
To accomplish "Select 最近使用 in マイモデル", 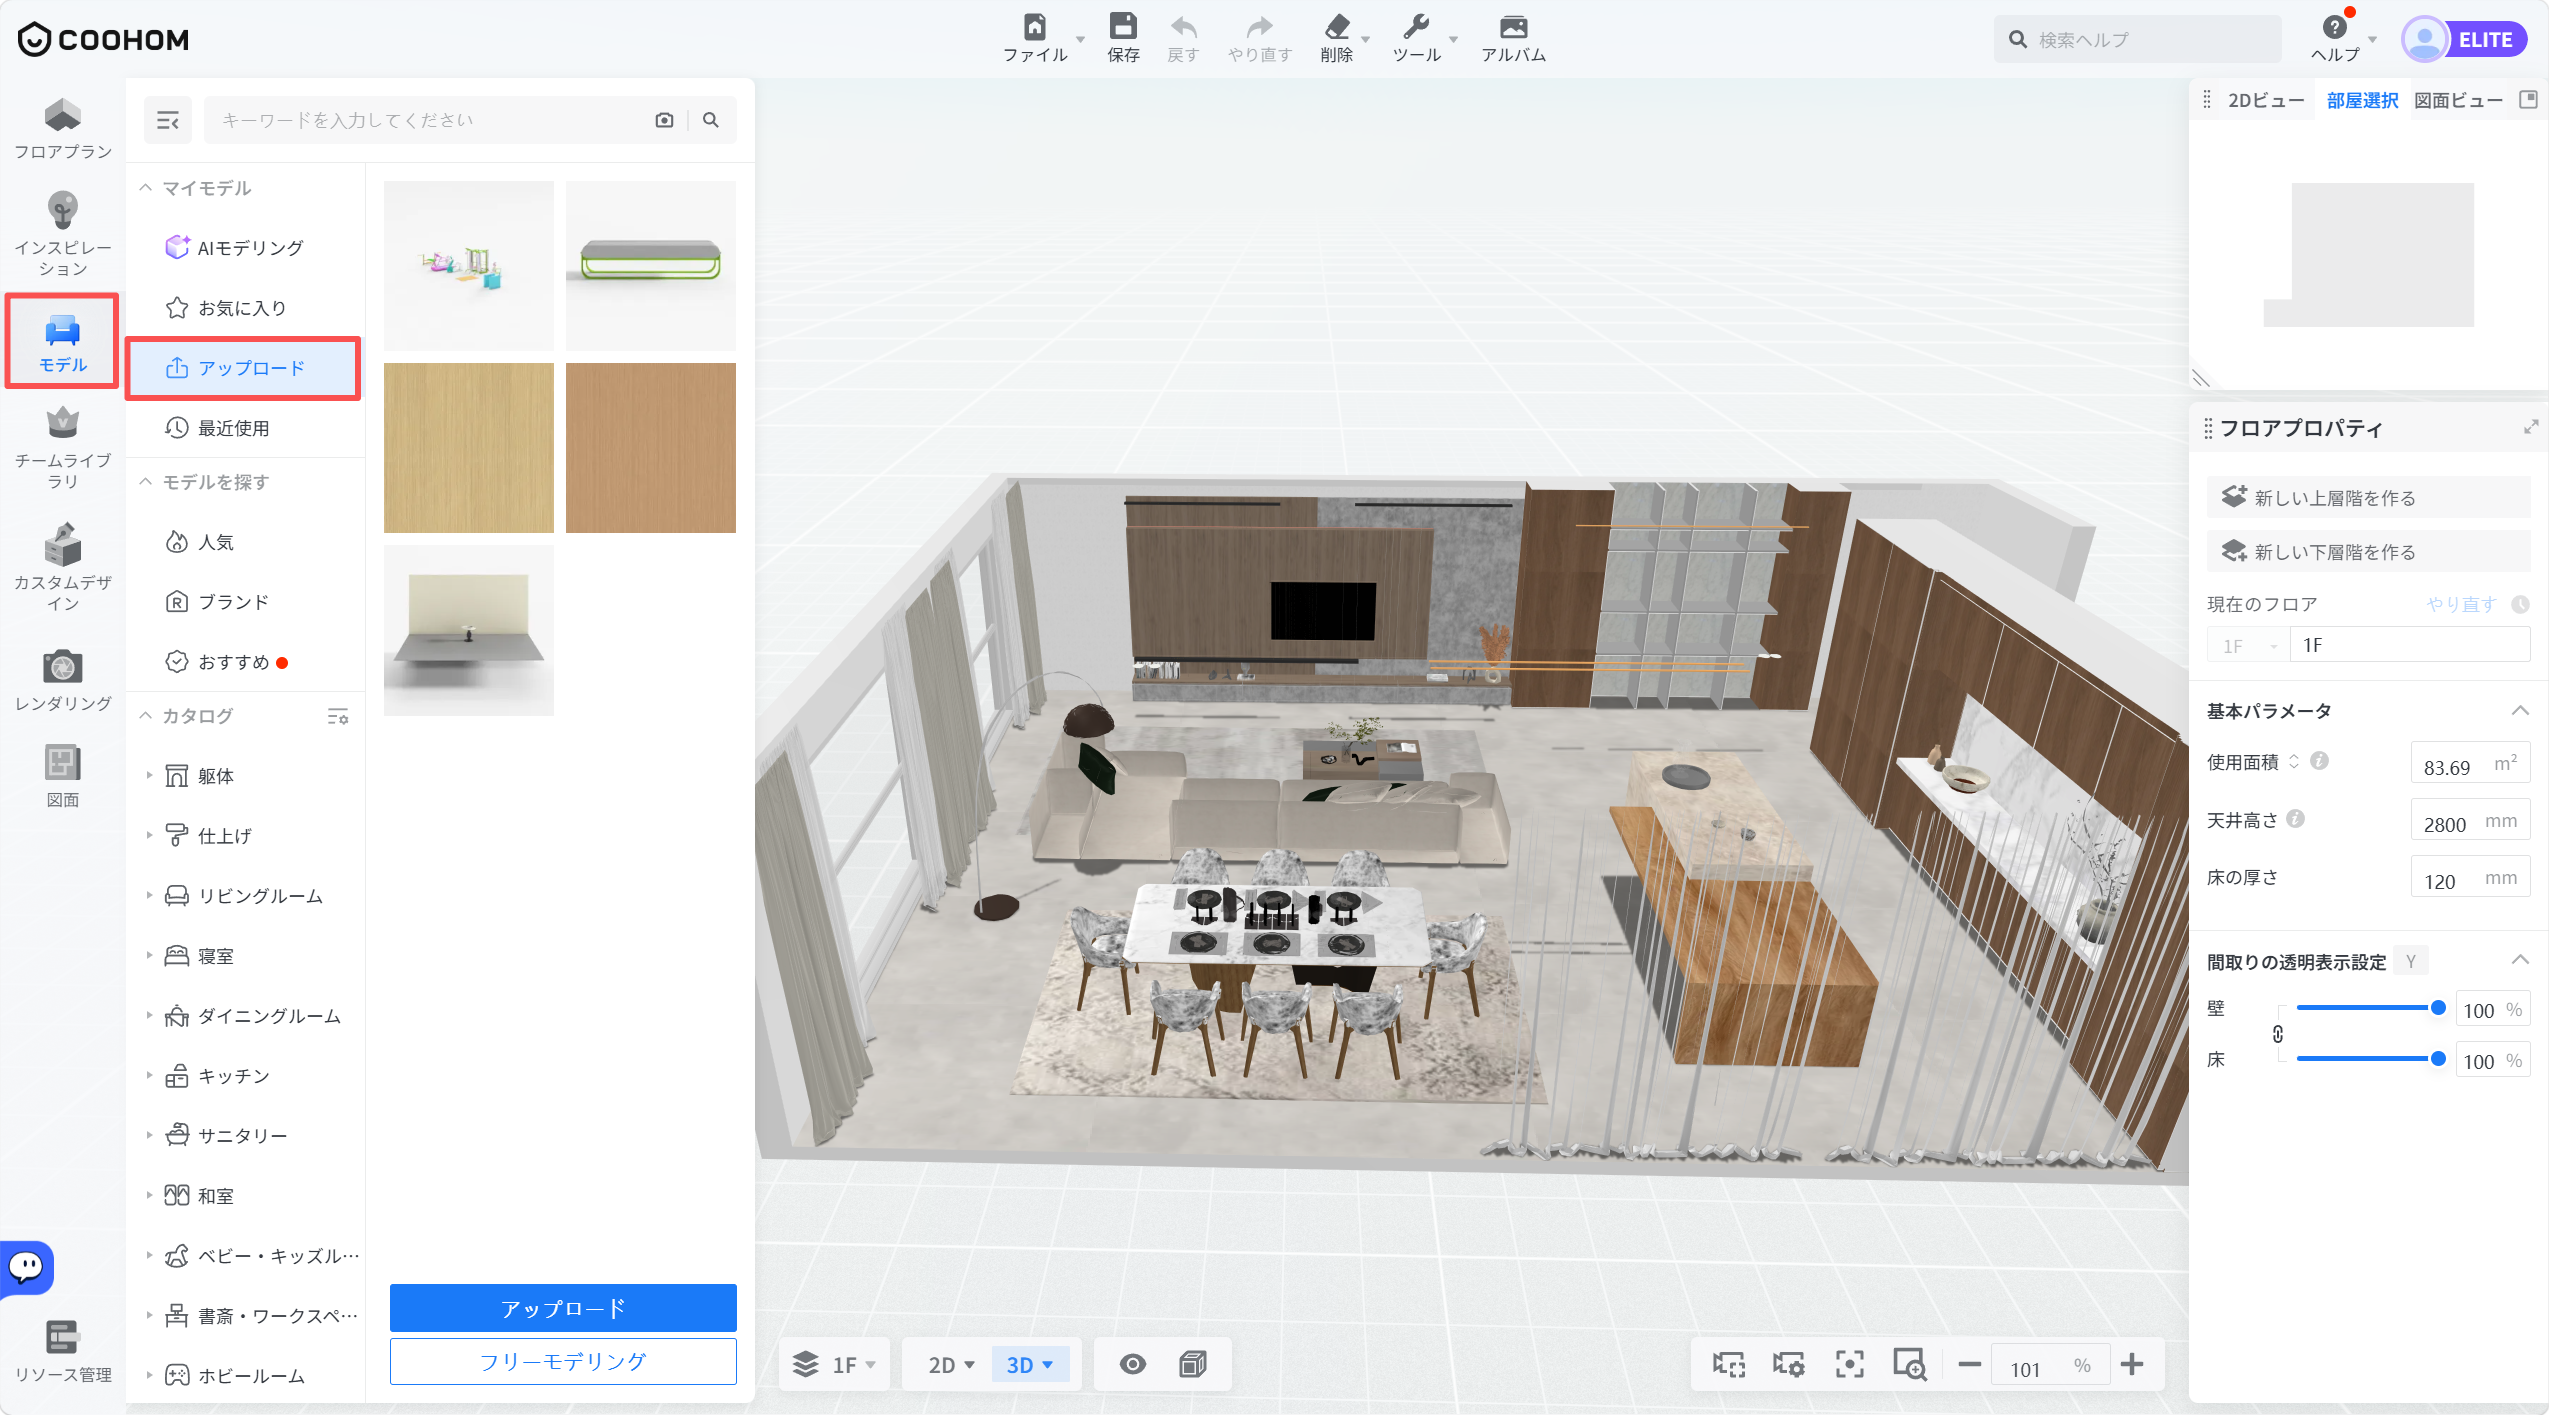I will (x=244, y=428).
